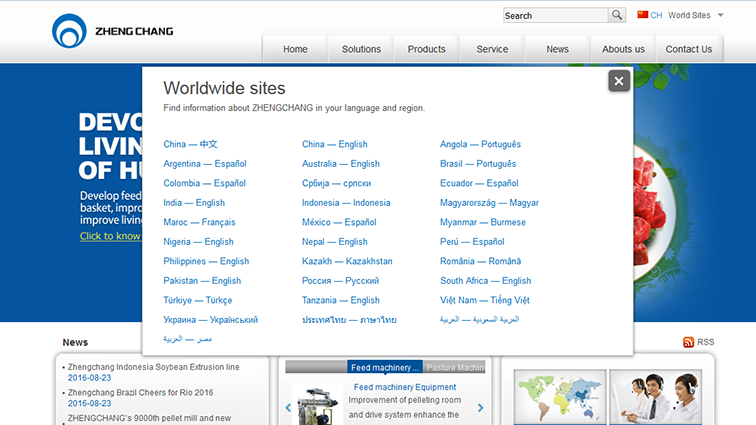This screenshot has height=425, width=756.
Task: Expand the World Sites dropdown
Action: pyautogui.click(x=720, y=15)
